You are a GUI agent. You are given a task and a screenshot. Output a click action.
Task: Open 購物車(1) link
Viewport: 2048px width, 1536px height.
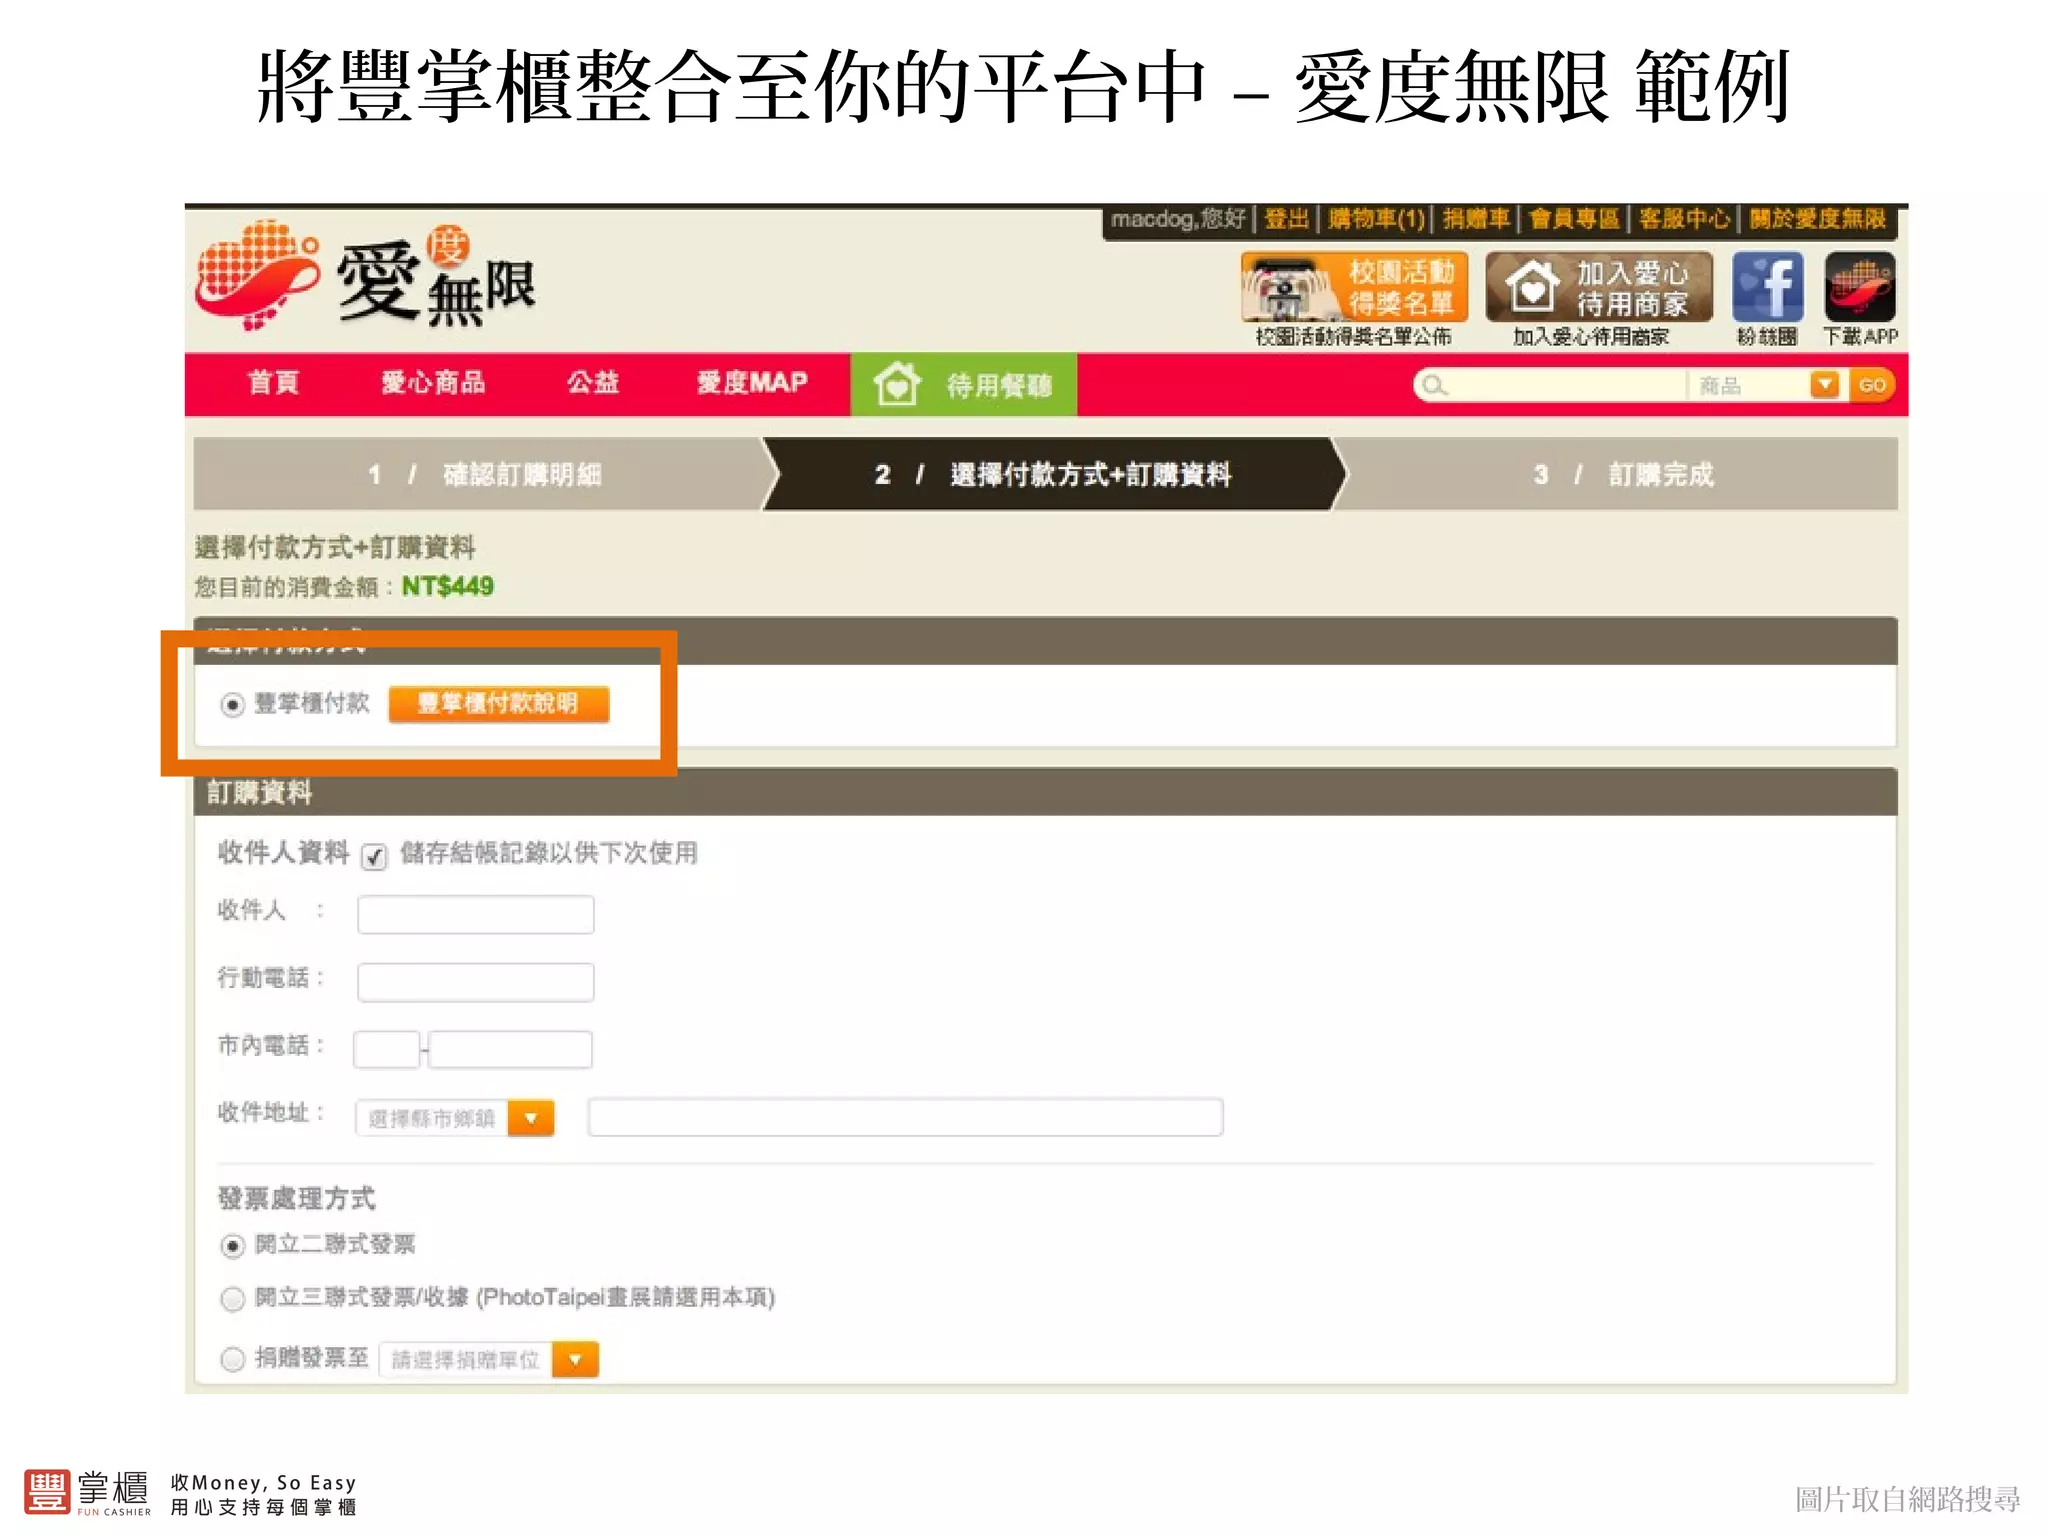(x=1376, y=218)
